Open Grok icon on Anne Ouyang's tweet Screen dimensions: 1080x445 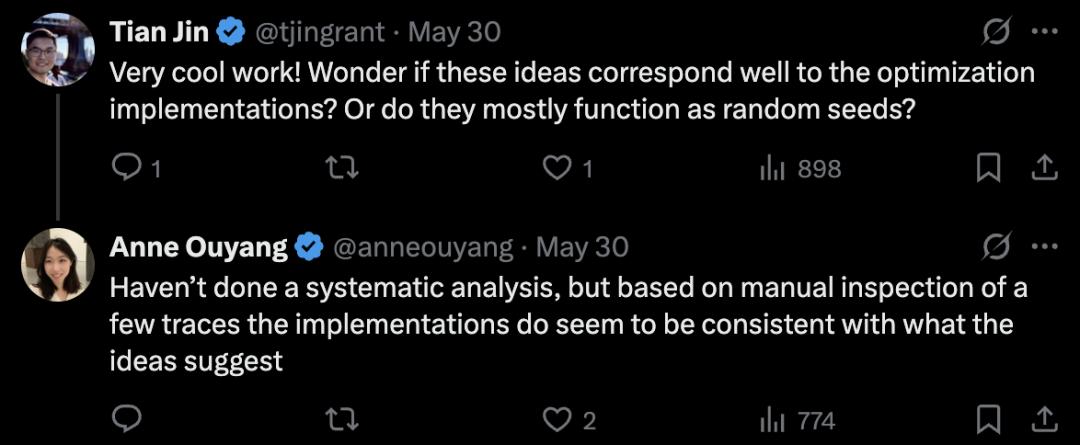coord(996,245)
